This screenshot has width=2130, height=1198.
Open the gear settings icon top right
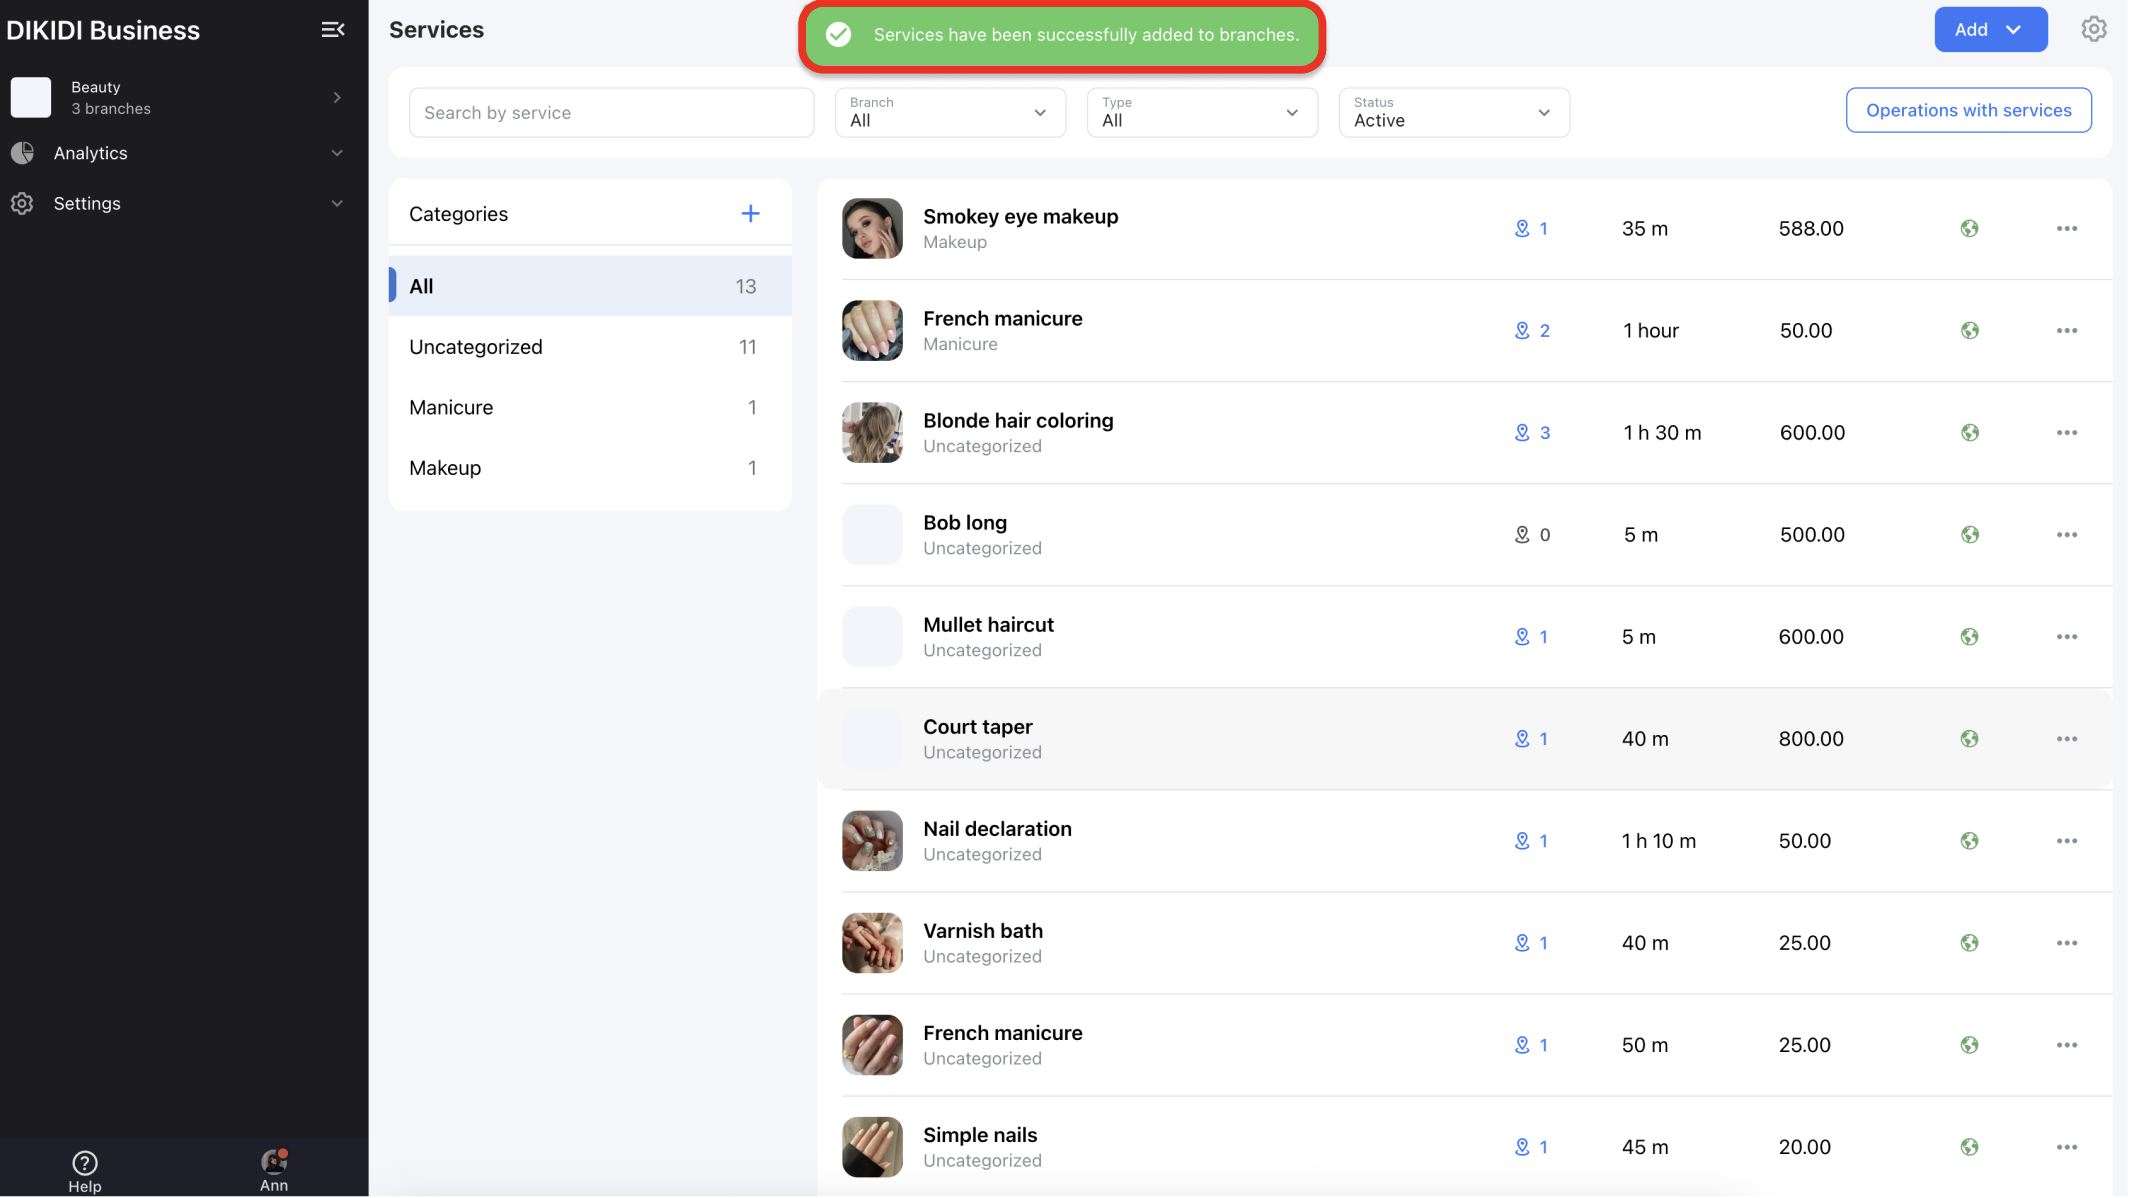(2093, 30)
